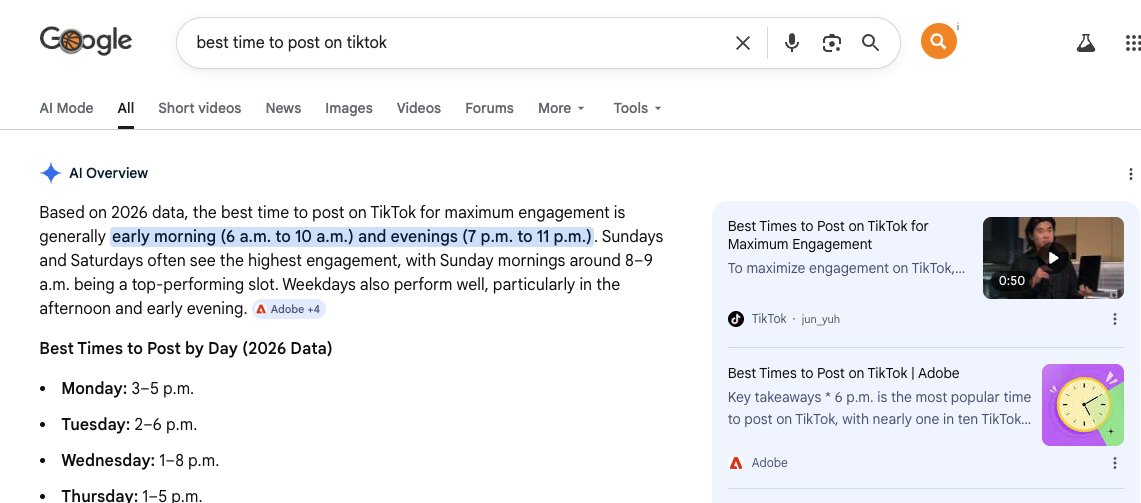
Task: Open AI Overview more options menu
Action: (x=1130, y=174)
